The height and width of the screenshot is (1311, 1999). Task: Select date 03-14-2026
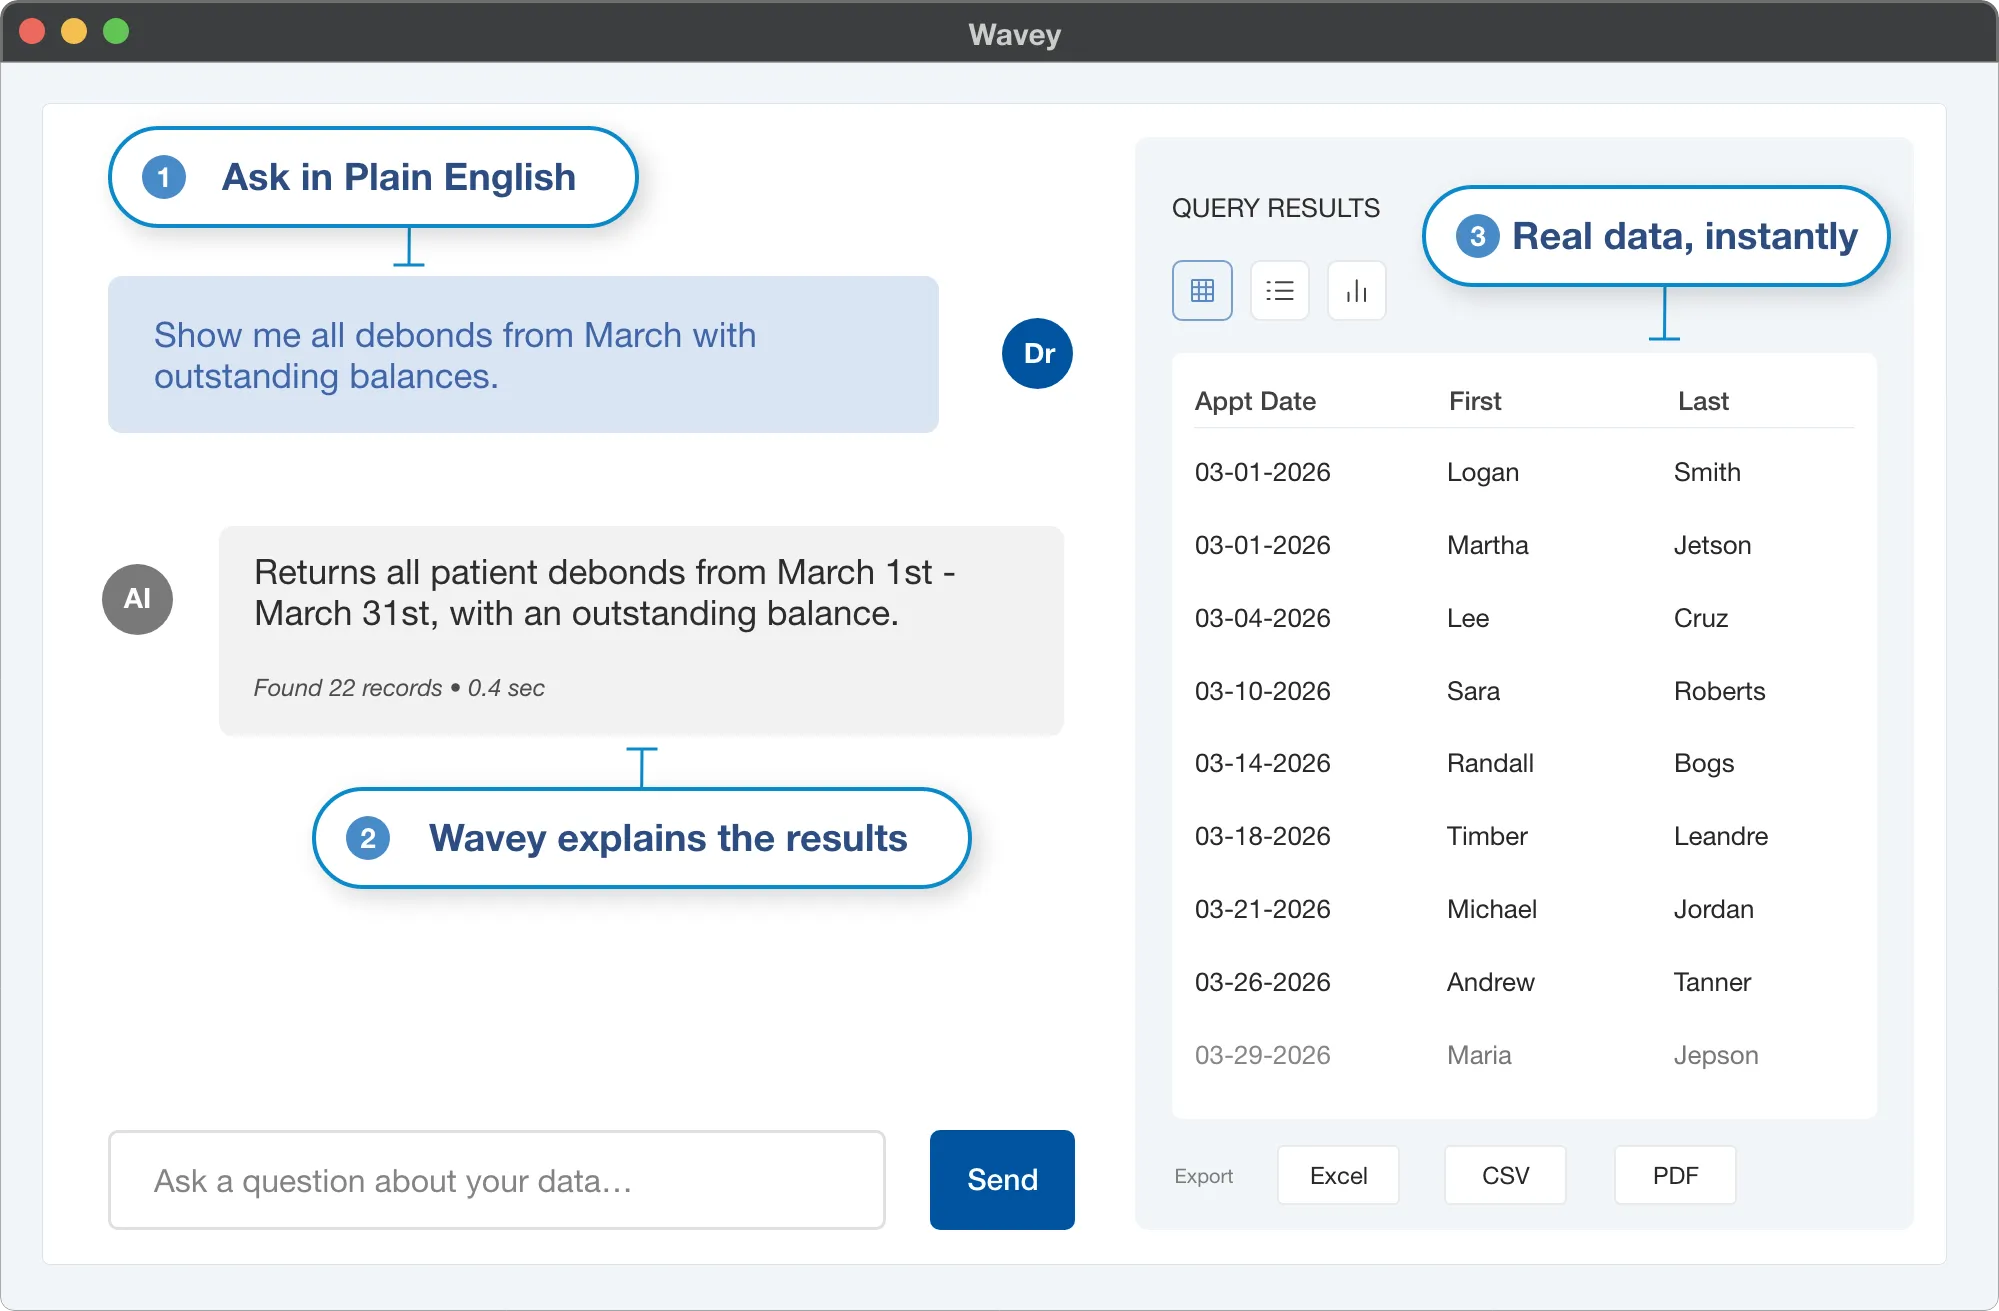pos(1262,763)
